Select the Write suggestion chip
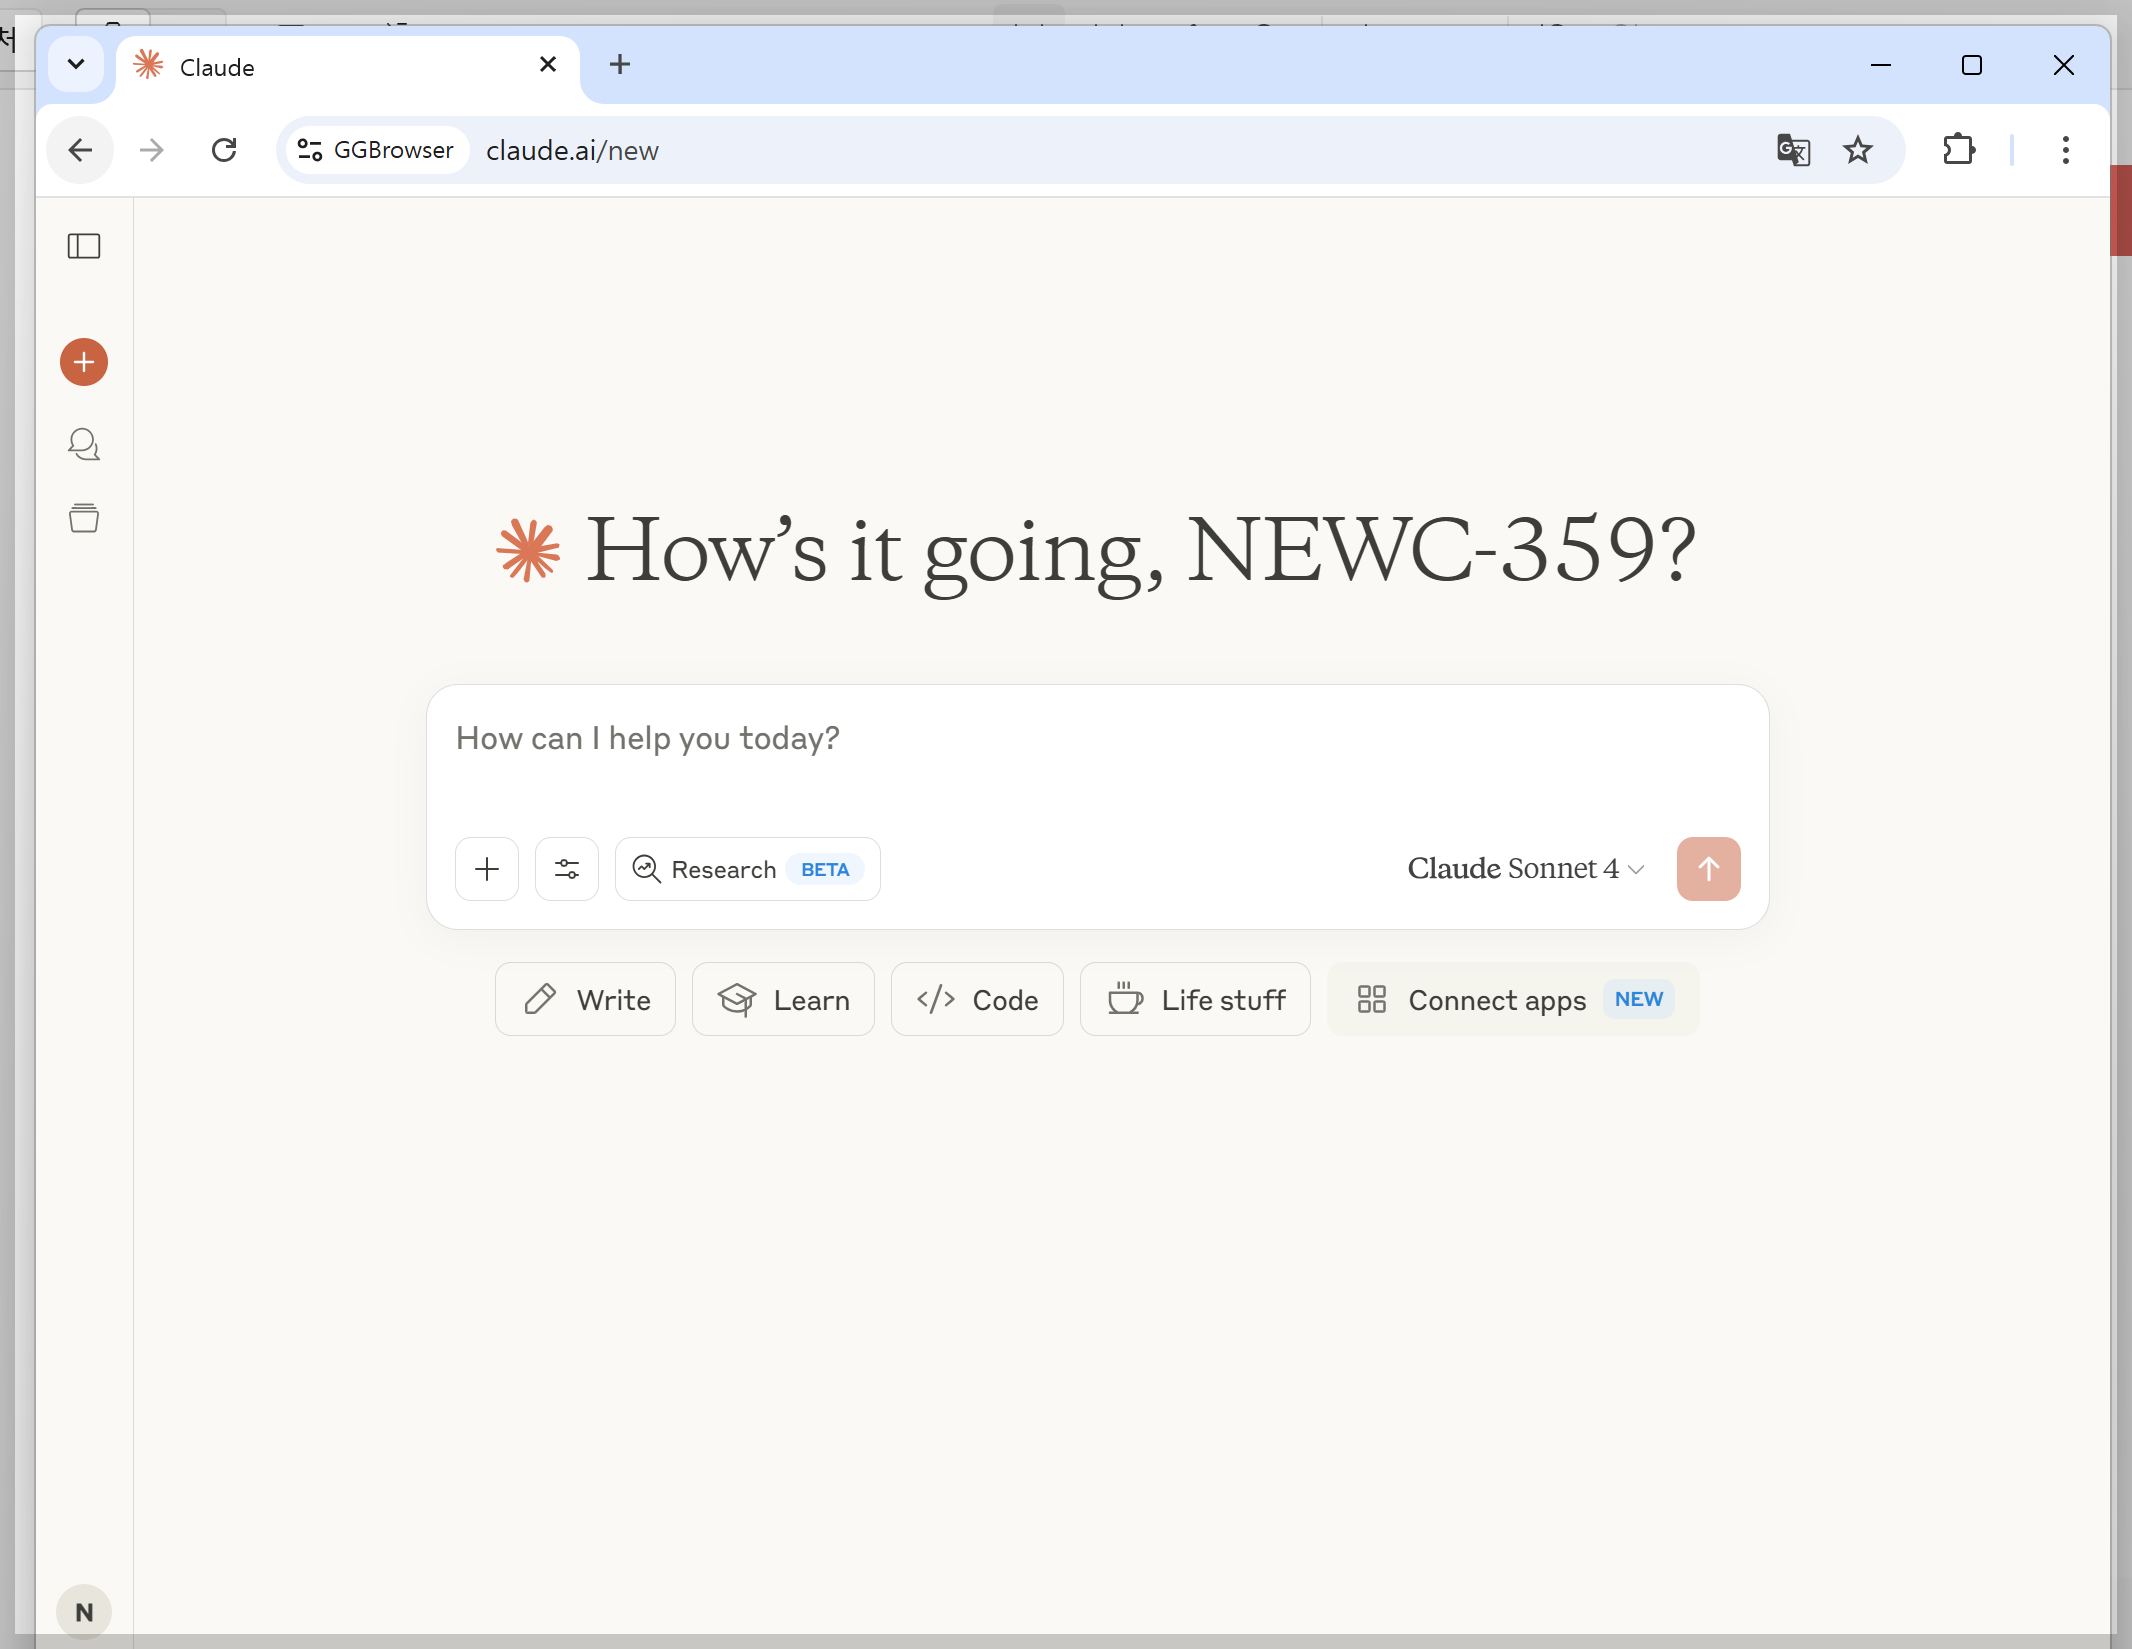Image resolution: width=2132 pixels, height=1649 pixels. [x=586, y=999]
